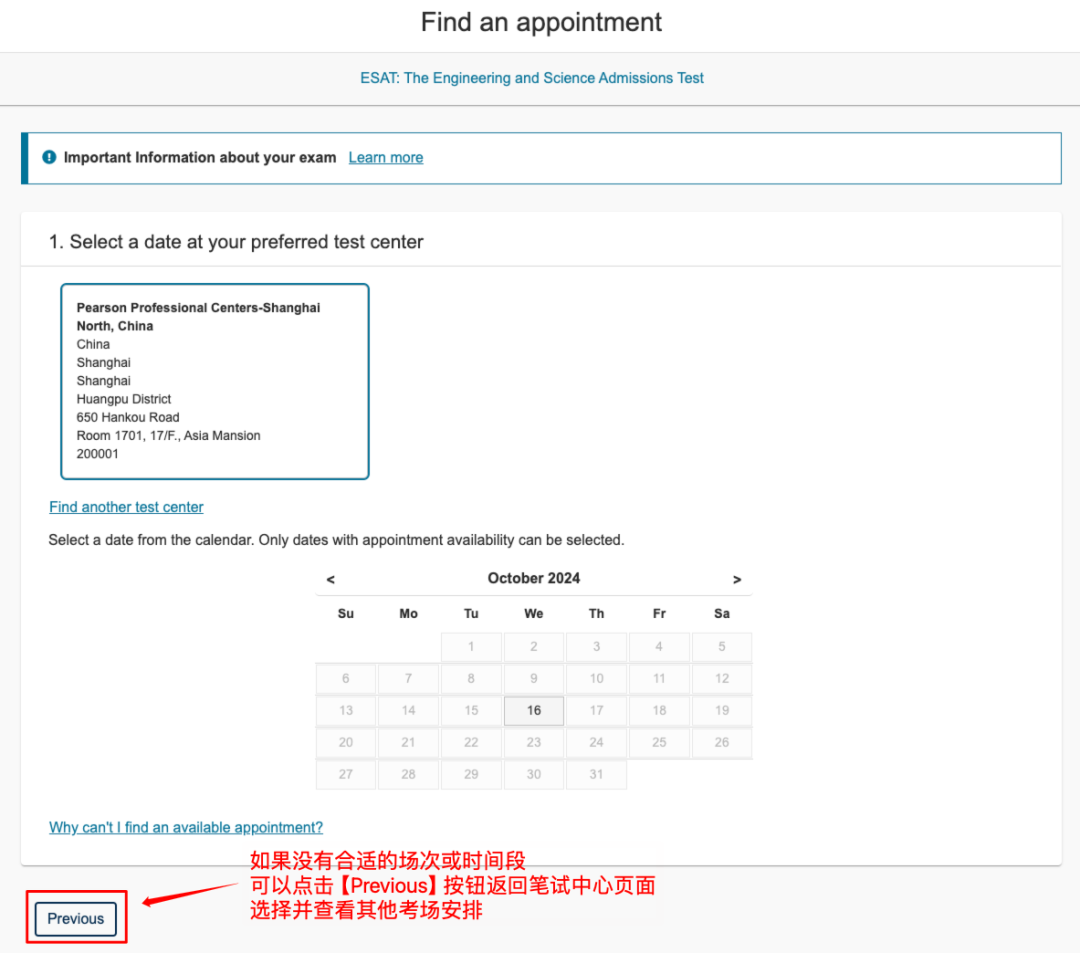1080x953 pixels.
Task: Click Find another test center link
Action: point(126,507)
